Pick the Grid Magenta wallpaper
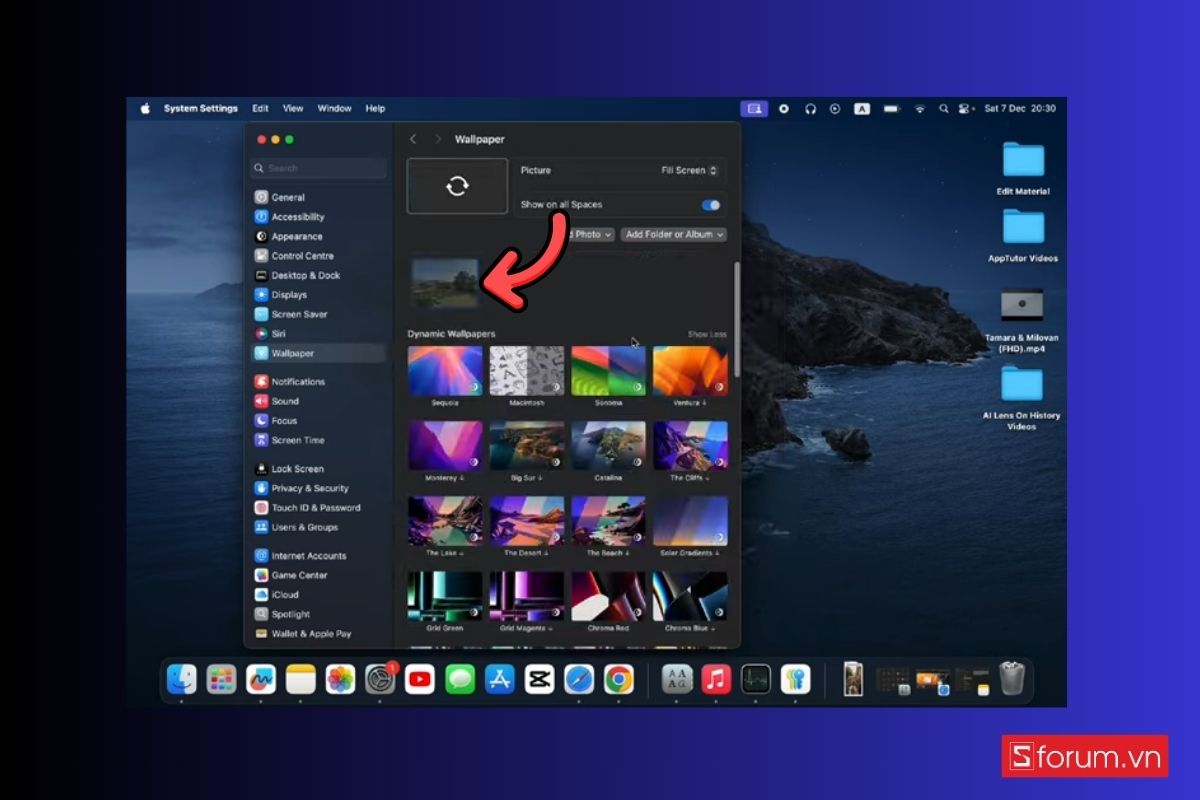 click(527, 596)
